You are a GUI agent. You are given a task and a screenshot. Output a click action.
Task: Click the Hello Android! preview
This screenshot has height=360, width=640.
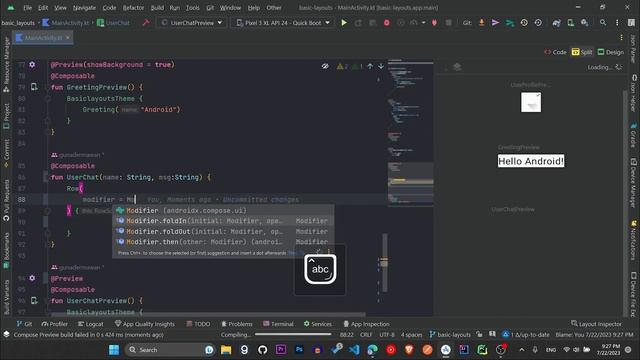point(531,161)
